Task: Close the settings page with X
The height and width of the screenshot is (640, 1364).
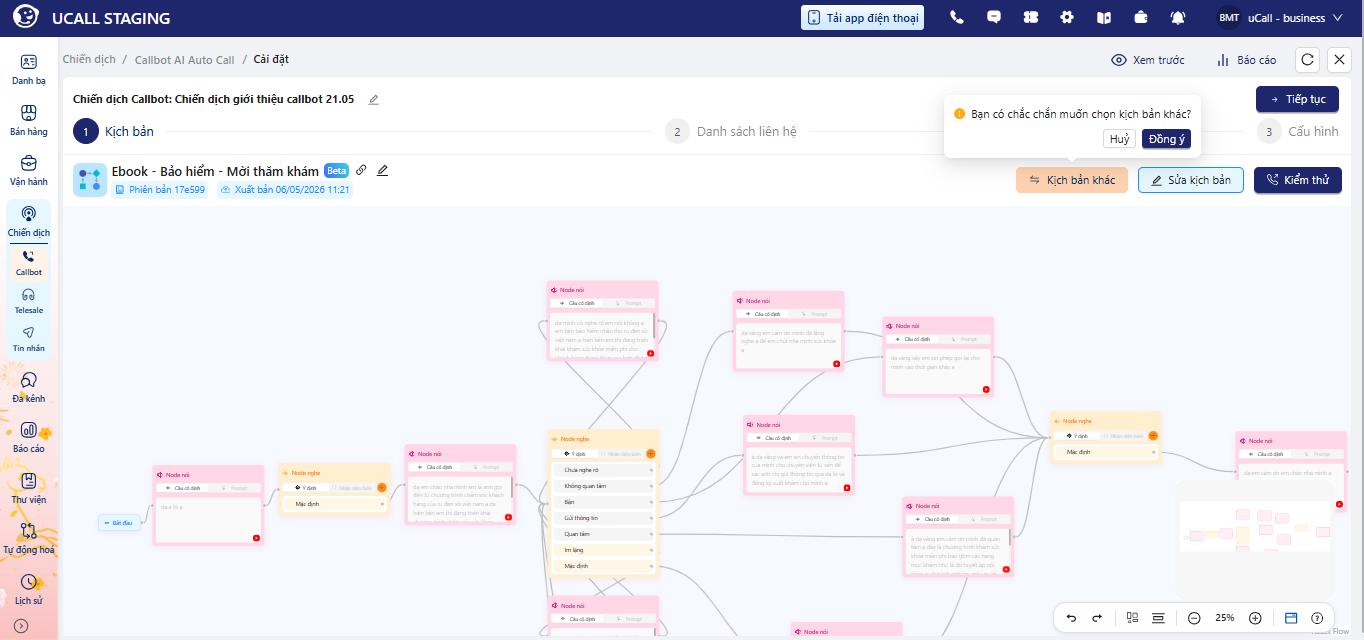Action: coord(1339,60)
